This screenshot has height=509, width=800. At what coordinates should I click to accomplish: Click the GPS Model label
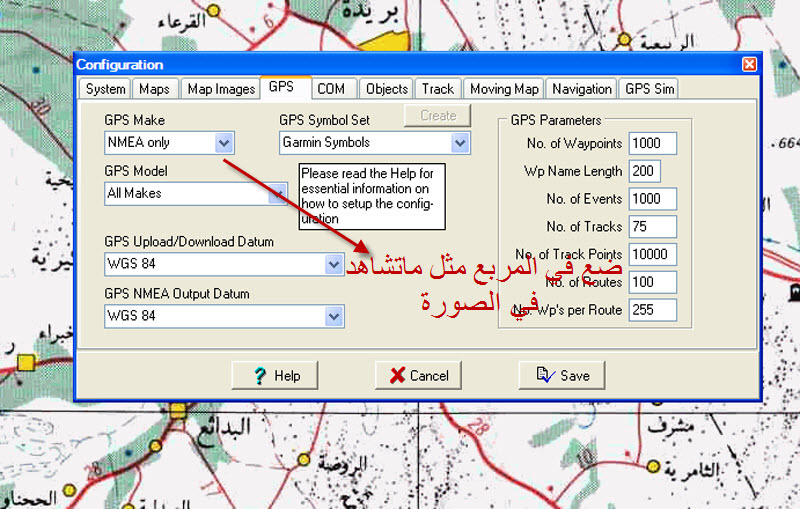point(136,171)
